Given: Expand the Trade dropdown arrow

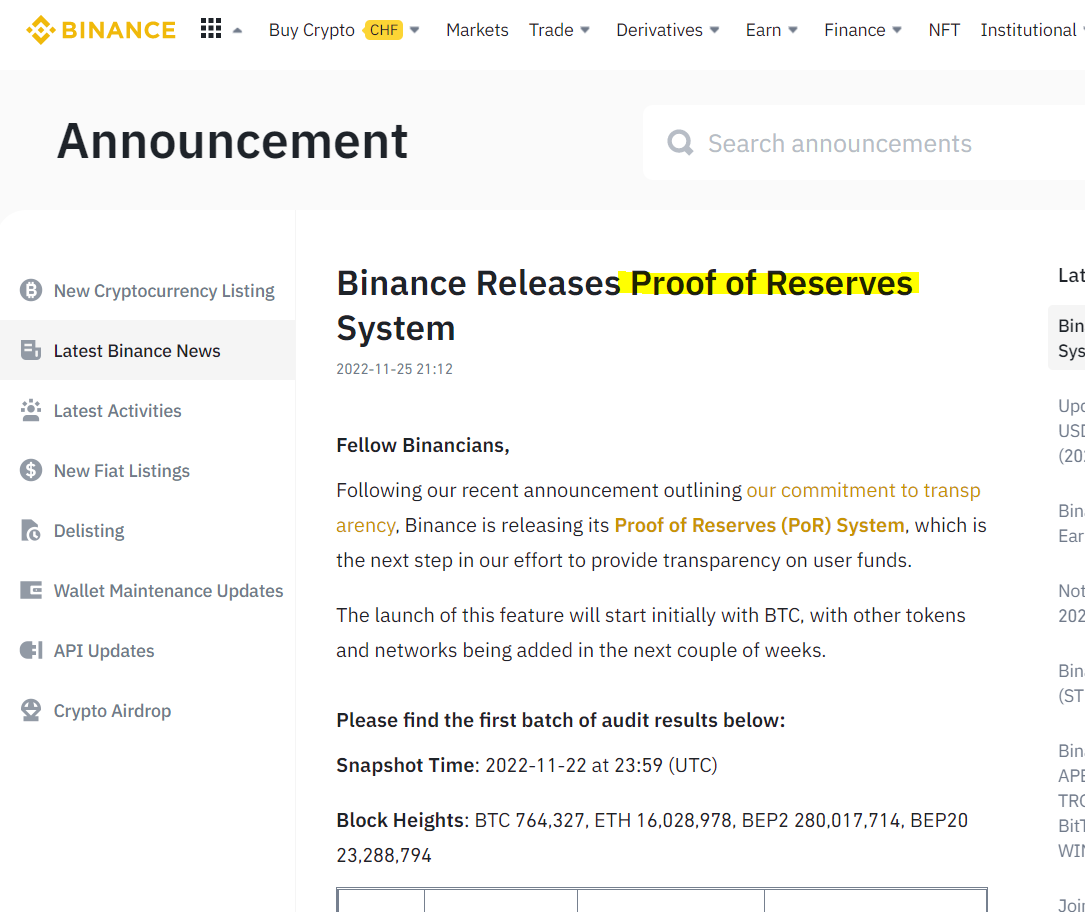Looking at the screenshot, I should pyautogui.click(x=585, y=30).
